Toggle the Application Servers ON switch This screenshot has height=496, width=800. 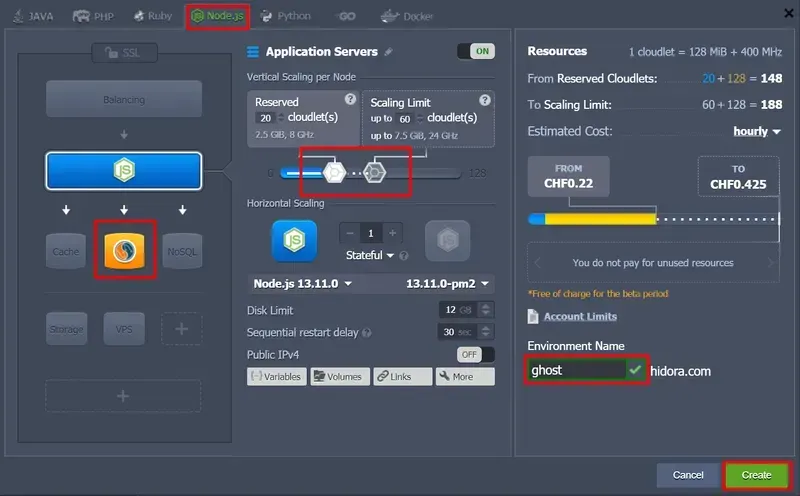(475, 51)
